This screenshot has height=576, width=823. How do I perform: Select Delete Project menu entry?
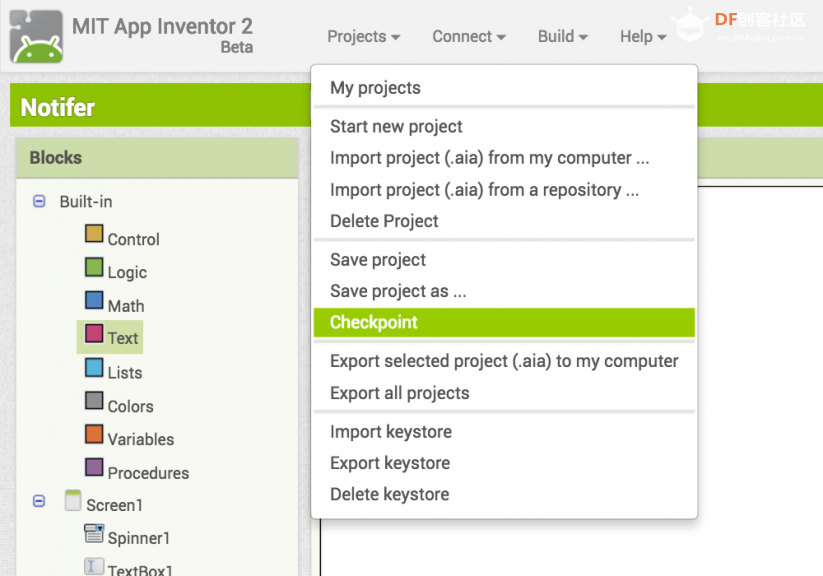coord(504,221)
